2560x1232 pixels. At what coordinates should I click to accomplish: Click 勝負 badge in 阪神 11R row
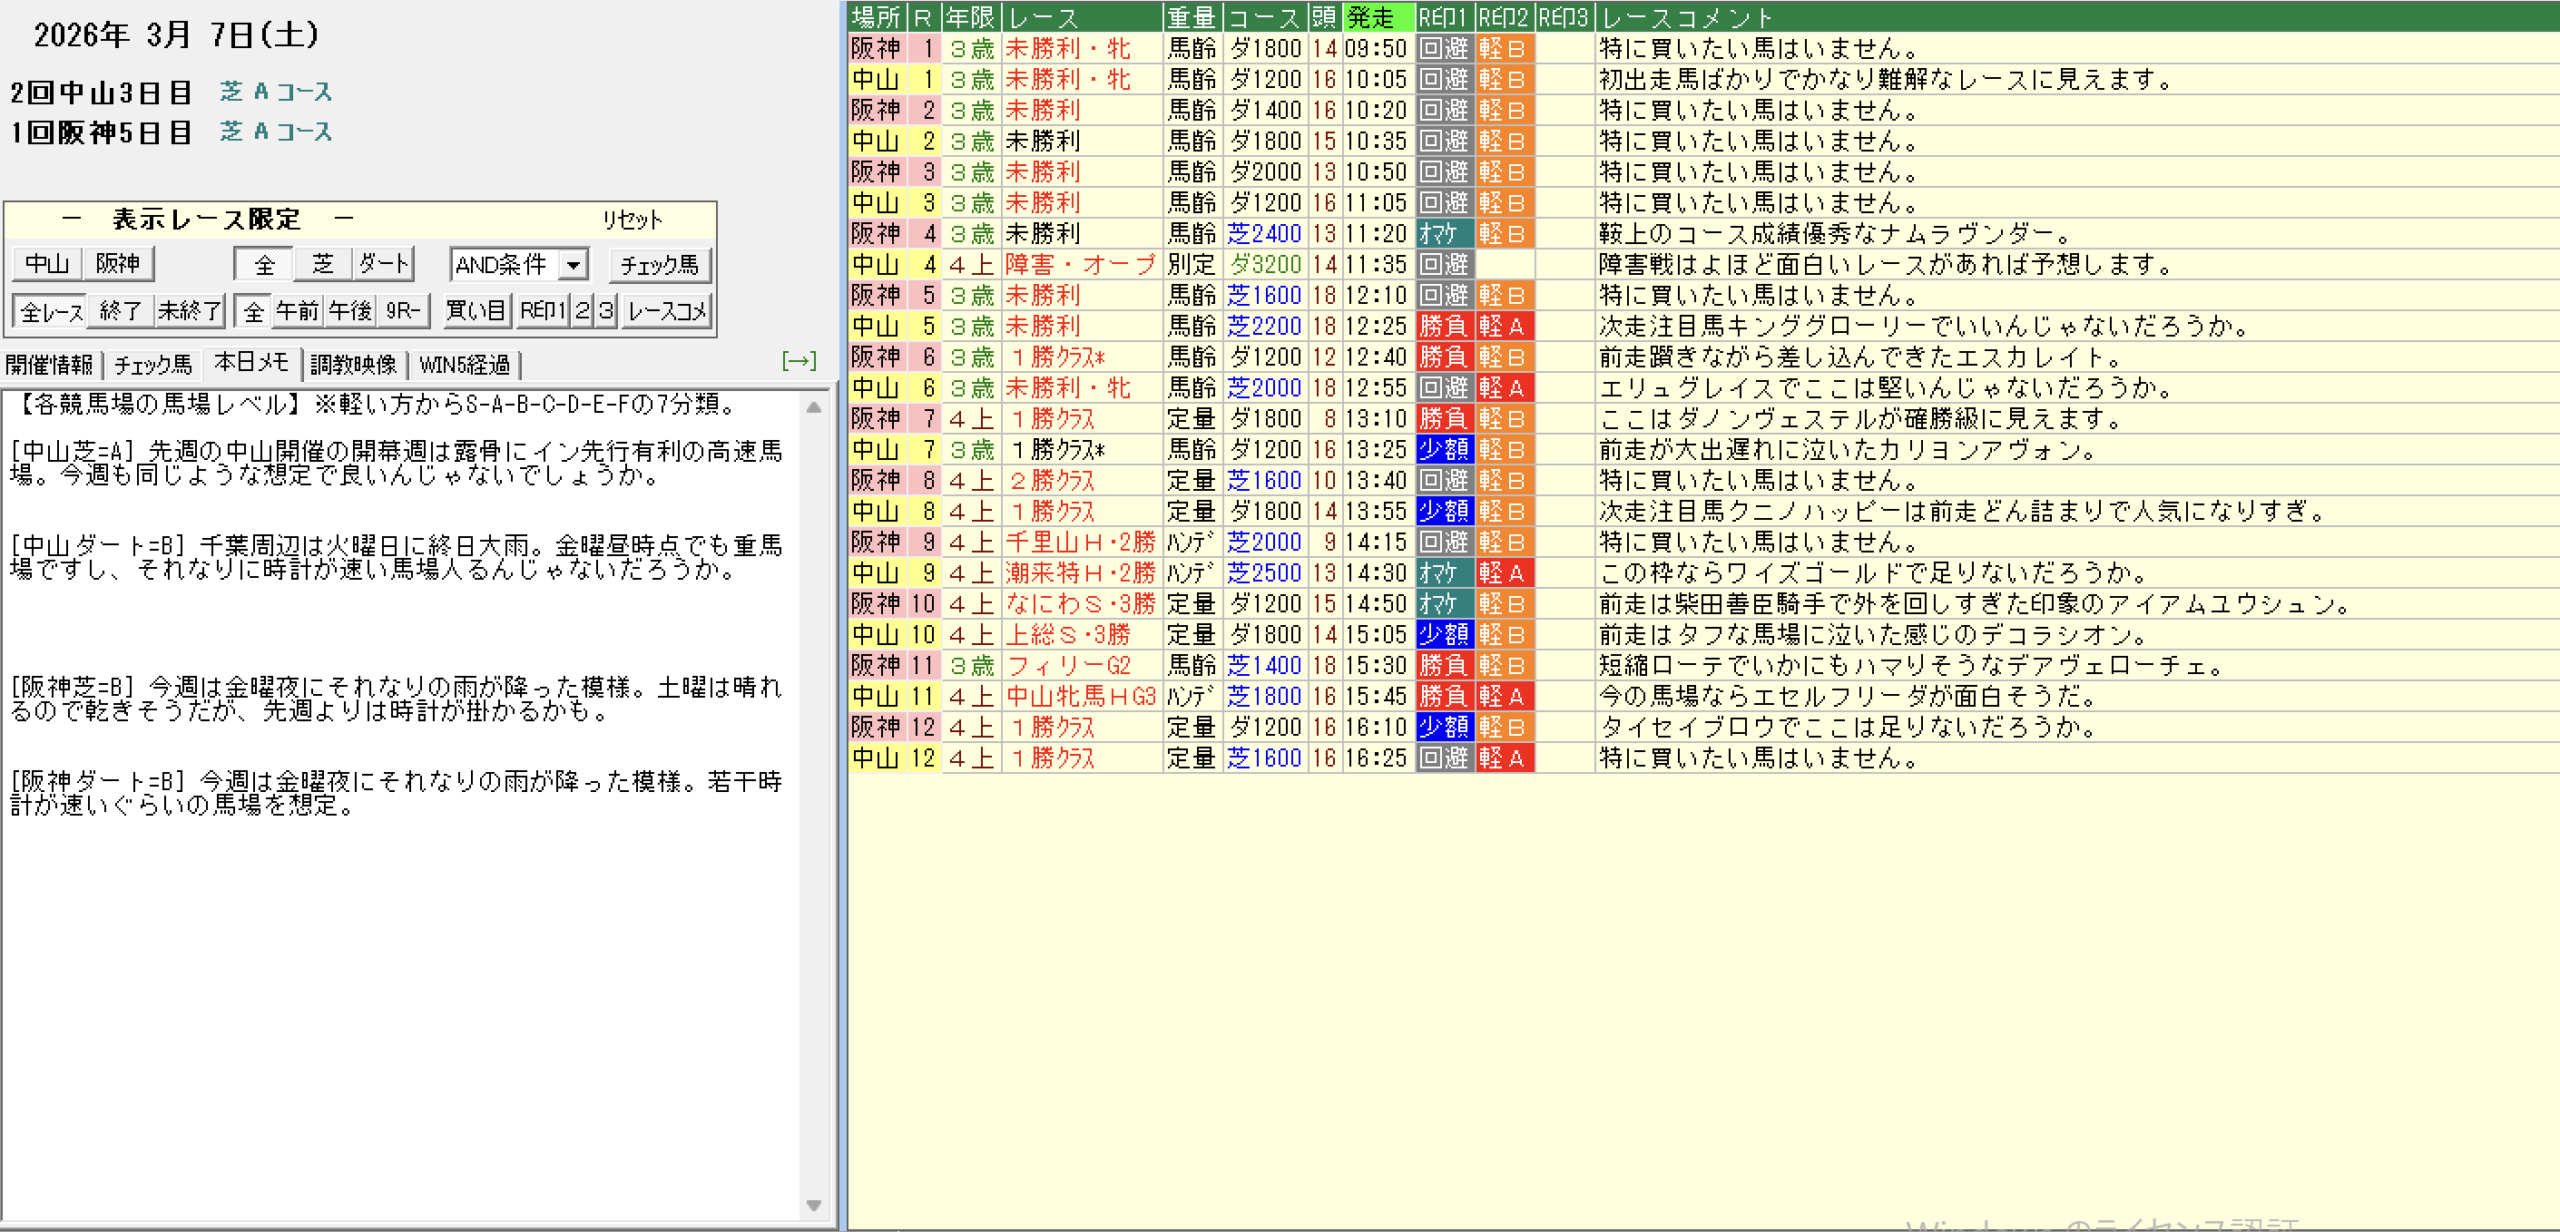pyautogui.click(x=1444, y=666)
